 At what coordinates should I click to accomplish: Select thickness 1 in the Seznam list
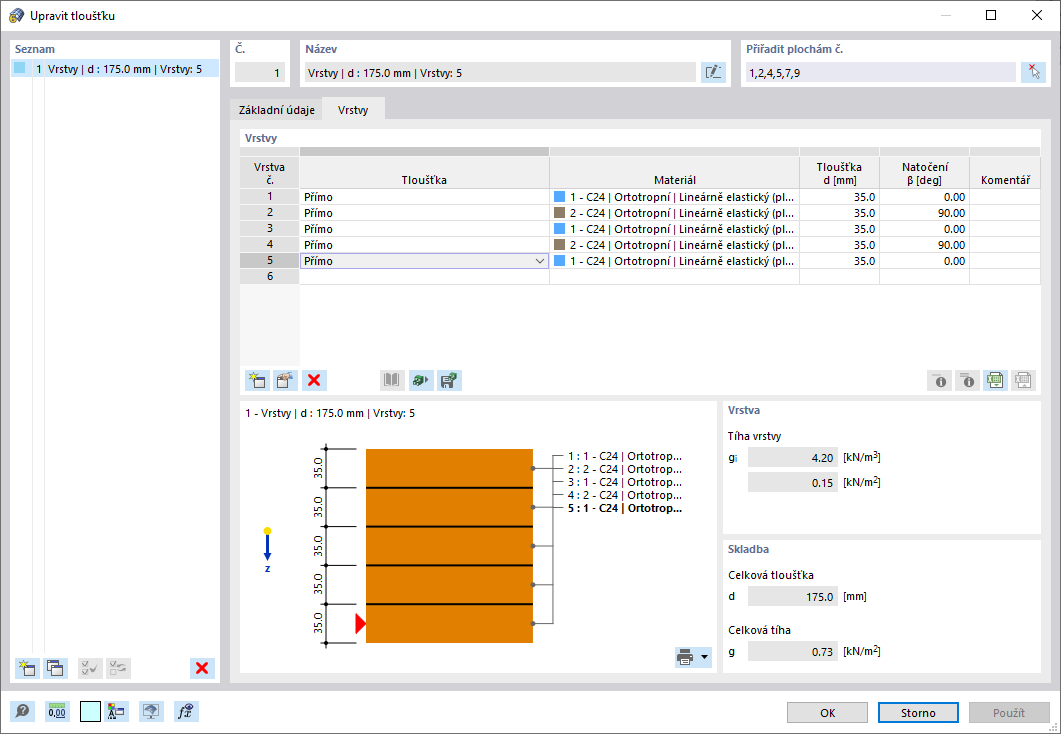pyautogui.click(x=115, y=68)
